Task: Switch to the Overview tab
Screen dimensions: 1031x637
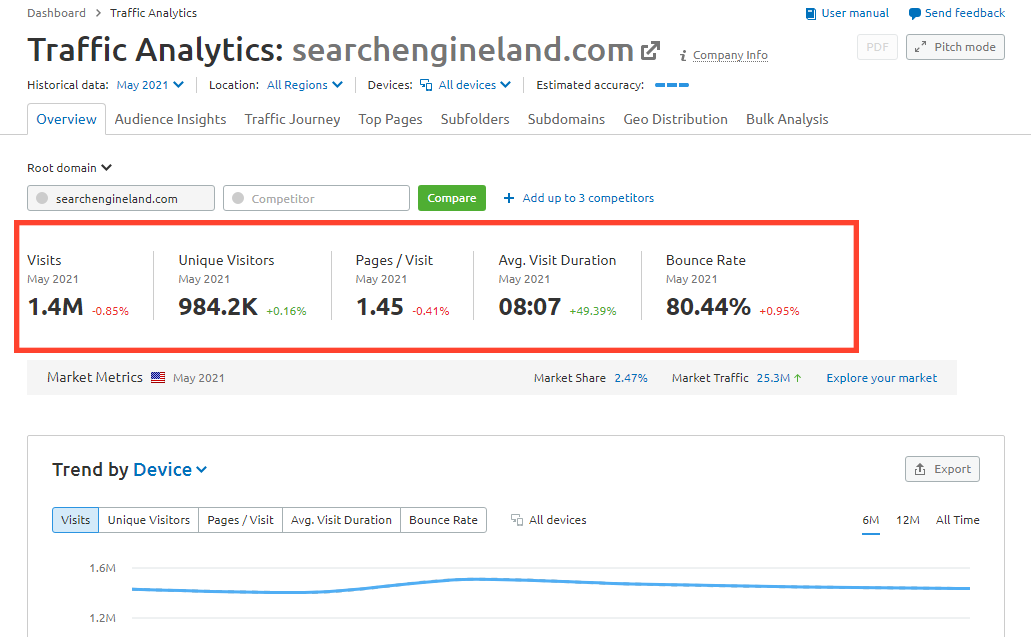Action: point(66,119)
